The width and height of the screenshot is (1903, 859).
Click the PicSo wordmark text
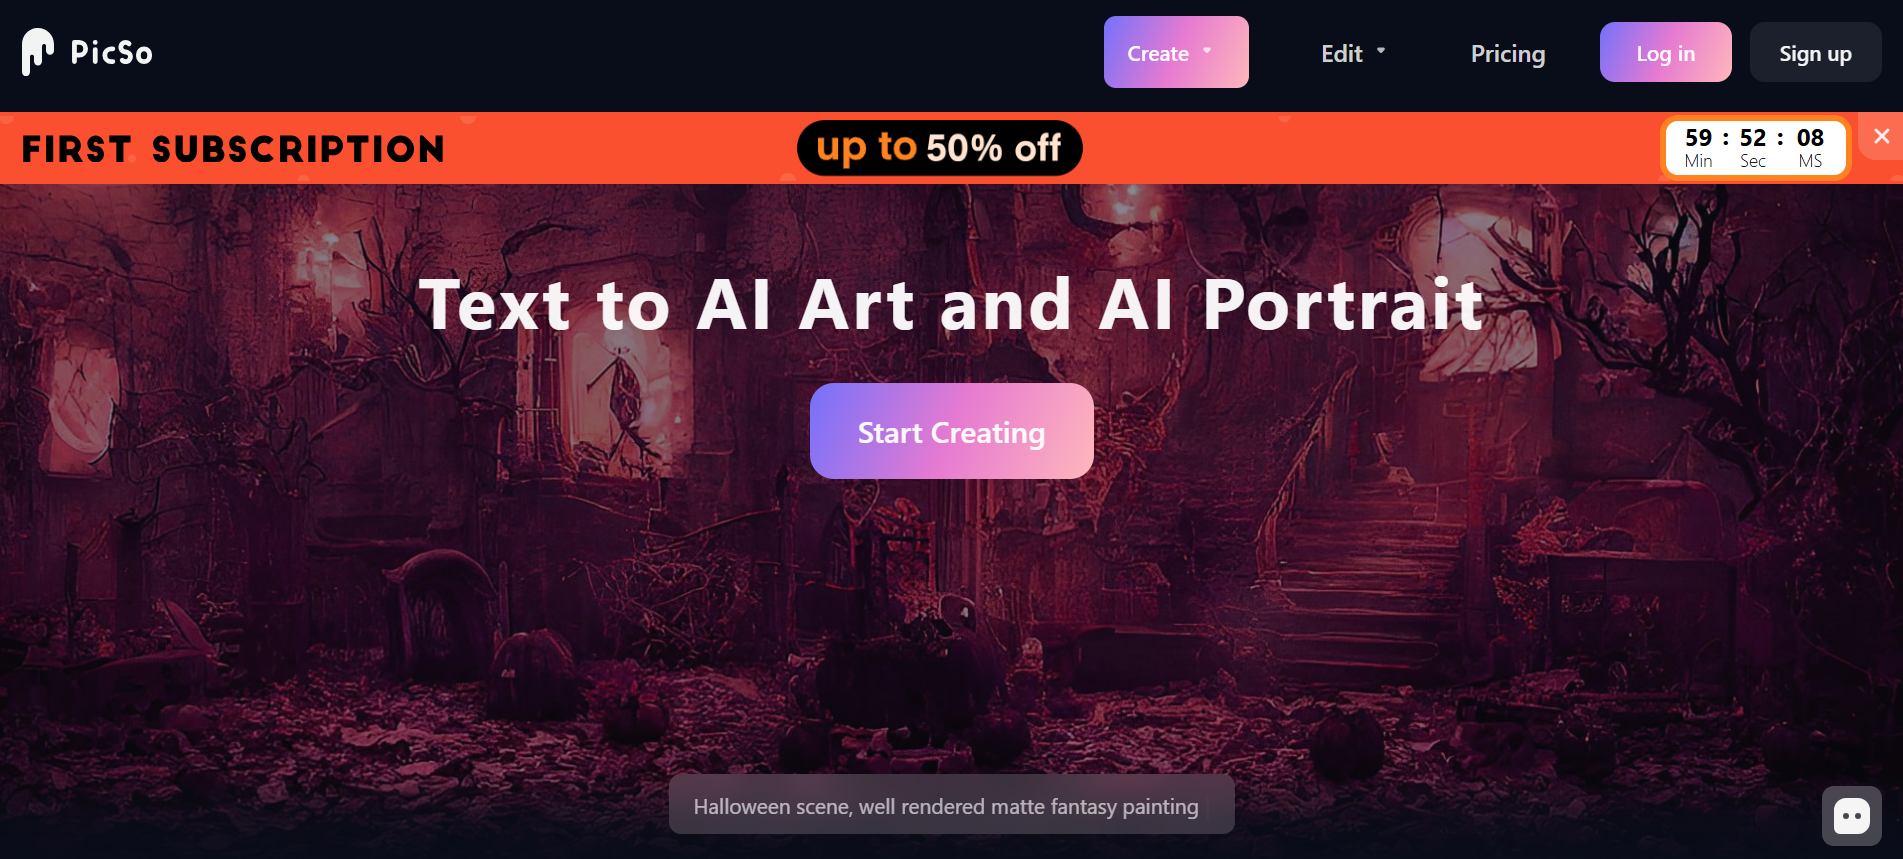(x=111, y=53)
